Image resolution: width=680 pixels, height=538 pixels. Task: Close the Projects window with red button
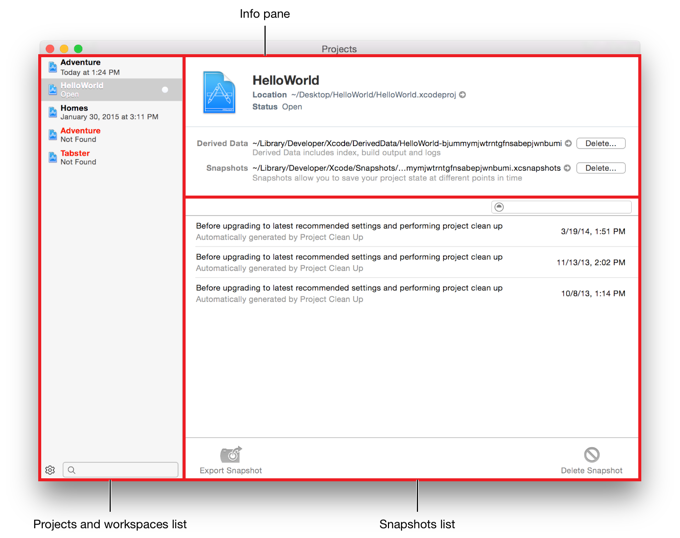pos(50,49)
